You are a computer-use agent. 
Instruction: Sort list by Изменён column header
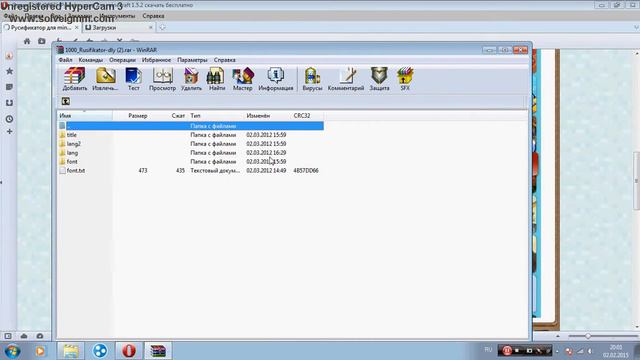pos(258,116)
